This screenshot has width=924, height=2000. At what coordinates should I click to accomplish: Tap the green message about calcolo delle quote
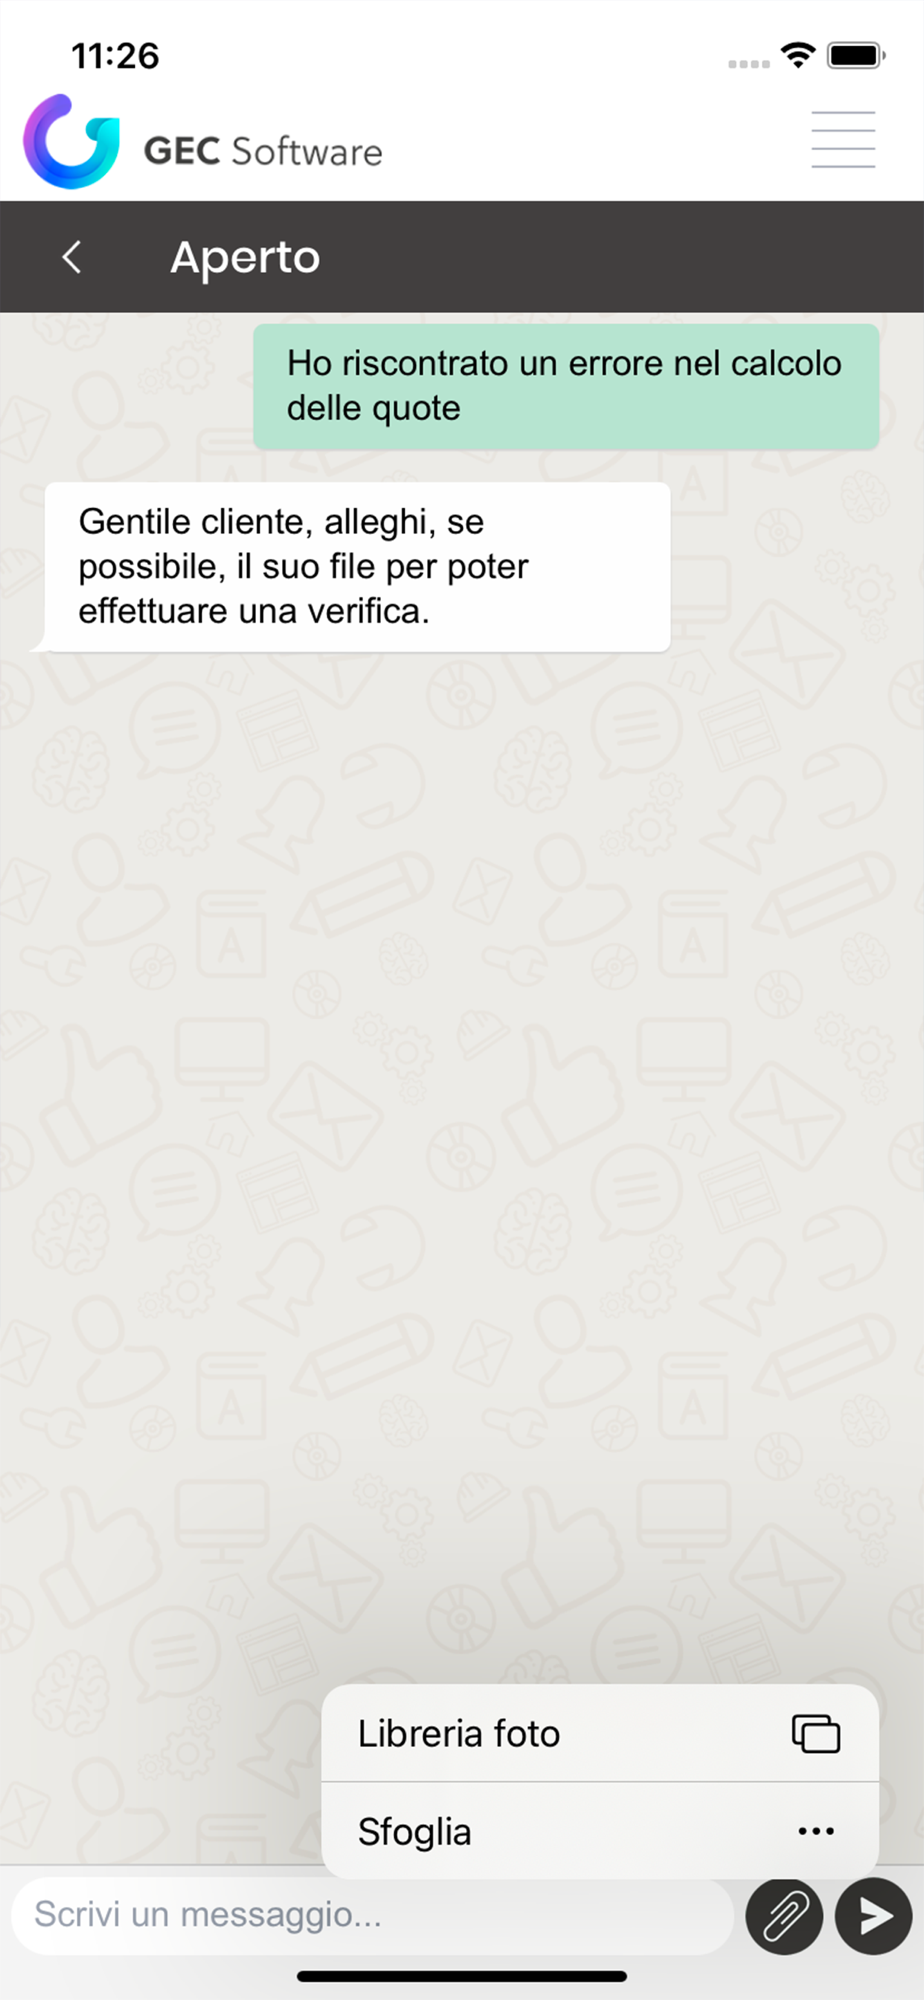566,386
